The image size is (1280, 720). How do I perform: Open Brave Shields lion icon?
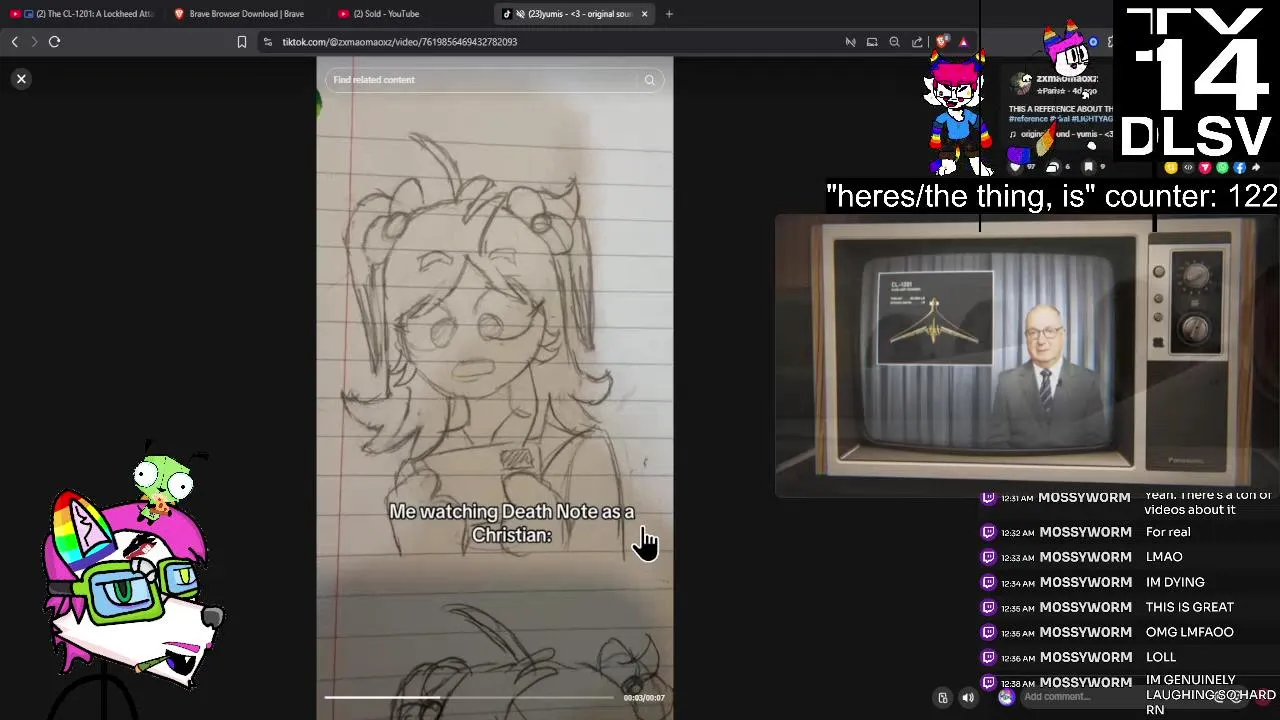tap(941, 42)
